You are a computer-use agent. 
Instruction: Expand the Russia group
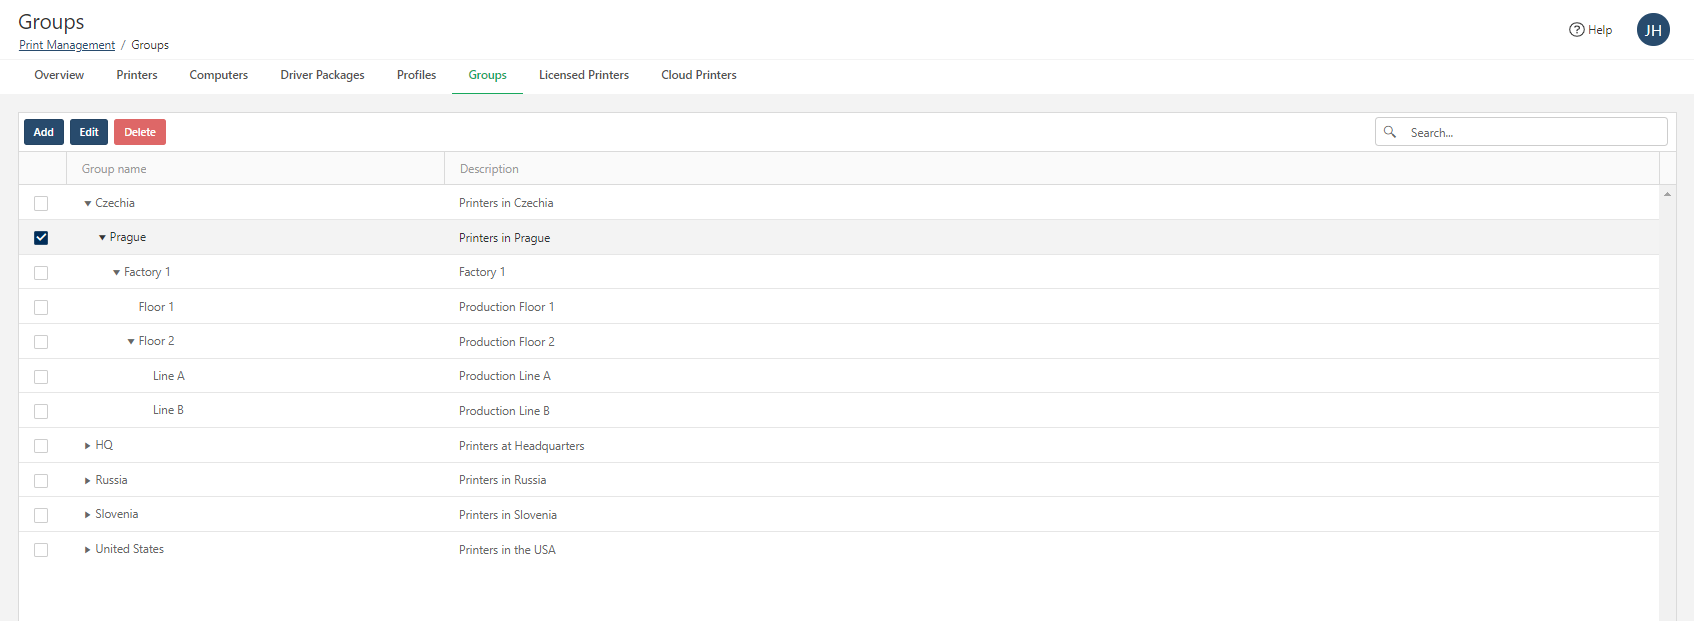click(x=88, y=481)
